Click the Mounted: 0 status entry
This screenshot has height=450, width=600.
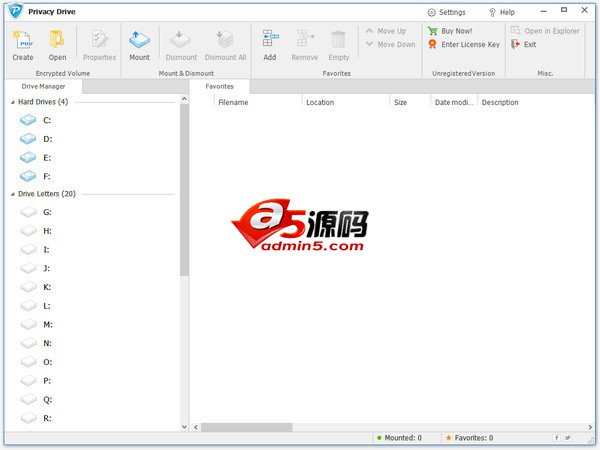point(399,438)
